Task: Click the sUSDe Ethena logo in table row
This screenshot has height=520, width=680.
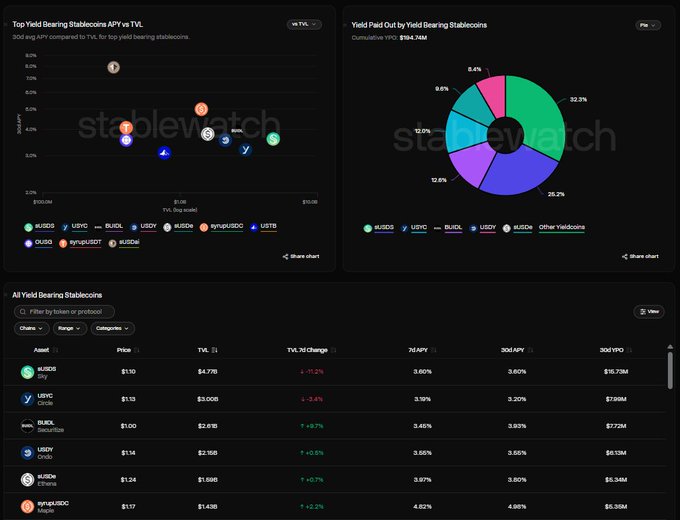Action: click(27, 480)
